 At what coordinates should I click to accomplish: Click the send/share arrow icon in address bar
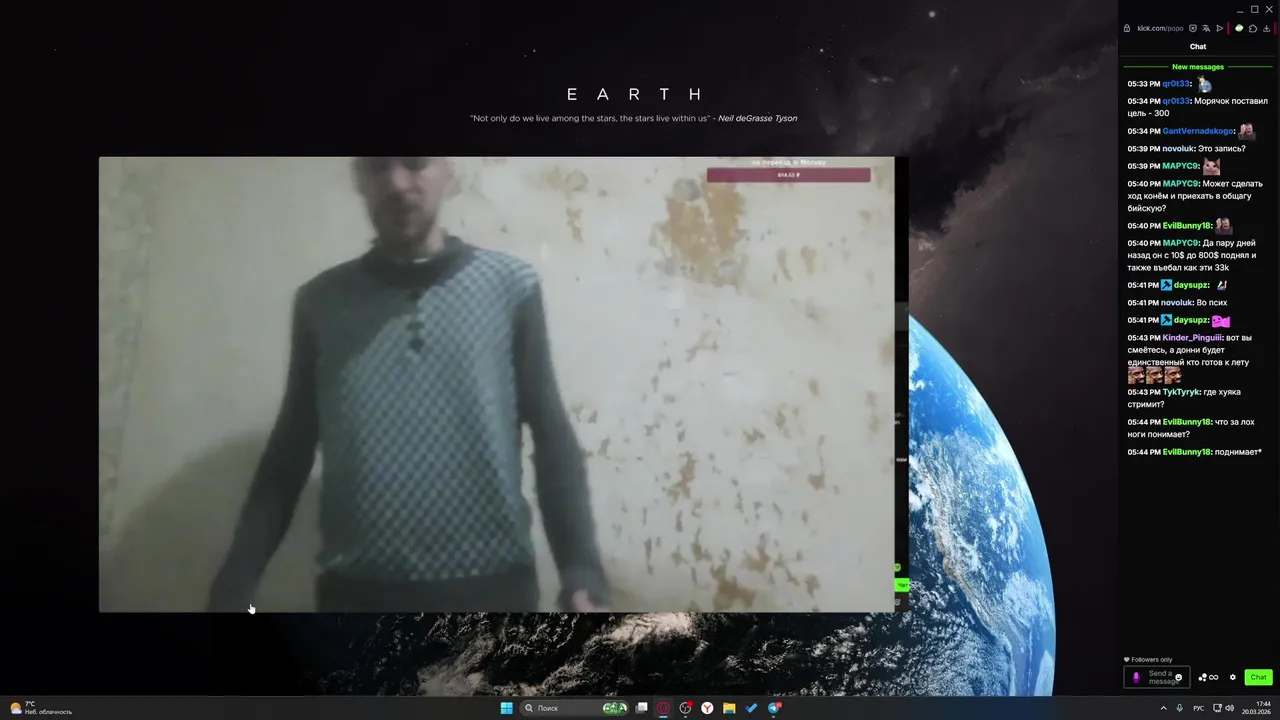coord(1219,28)
